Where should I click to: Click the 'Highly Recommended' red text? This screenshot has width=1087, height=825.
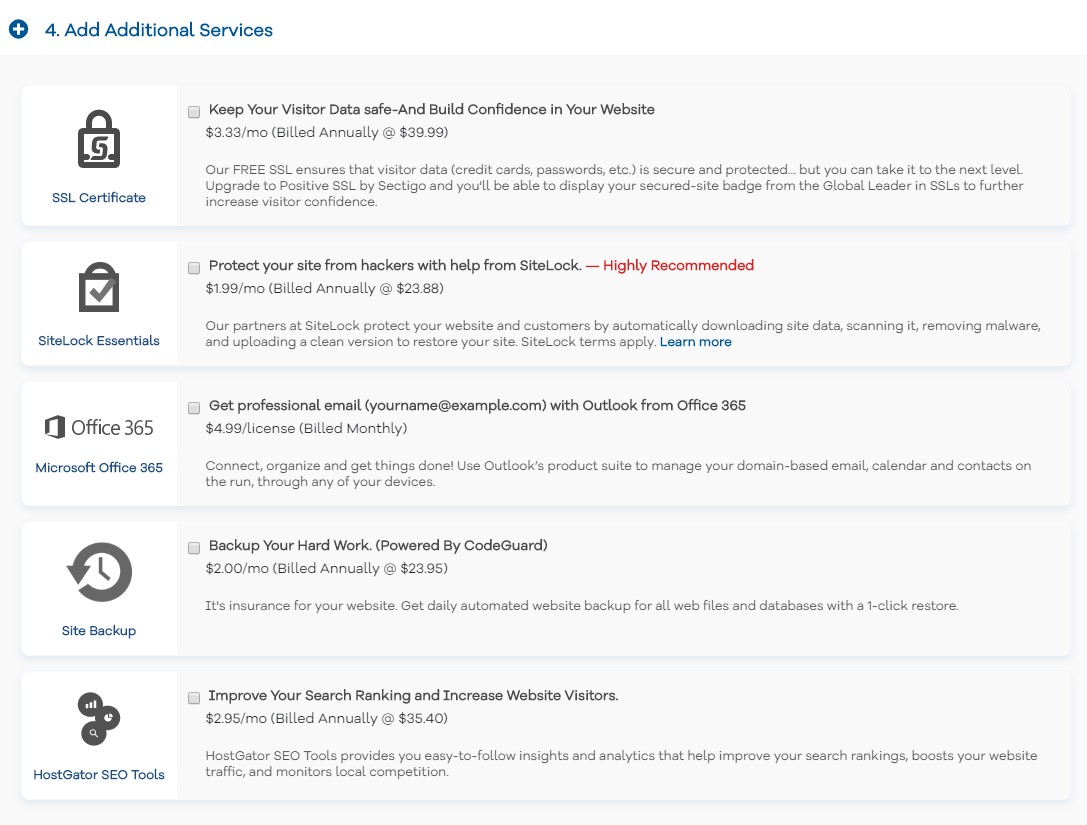point(678,266)
